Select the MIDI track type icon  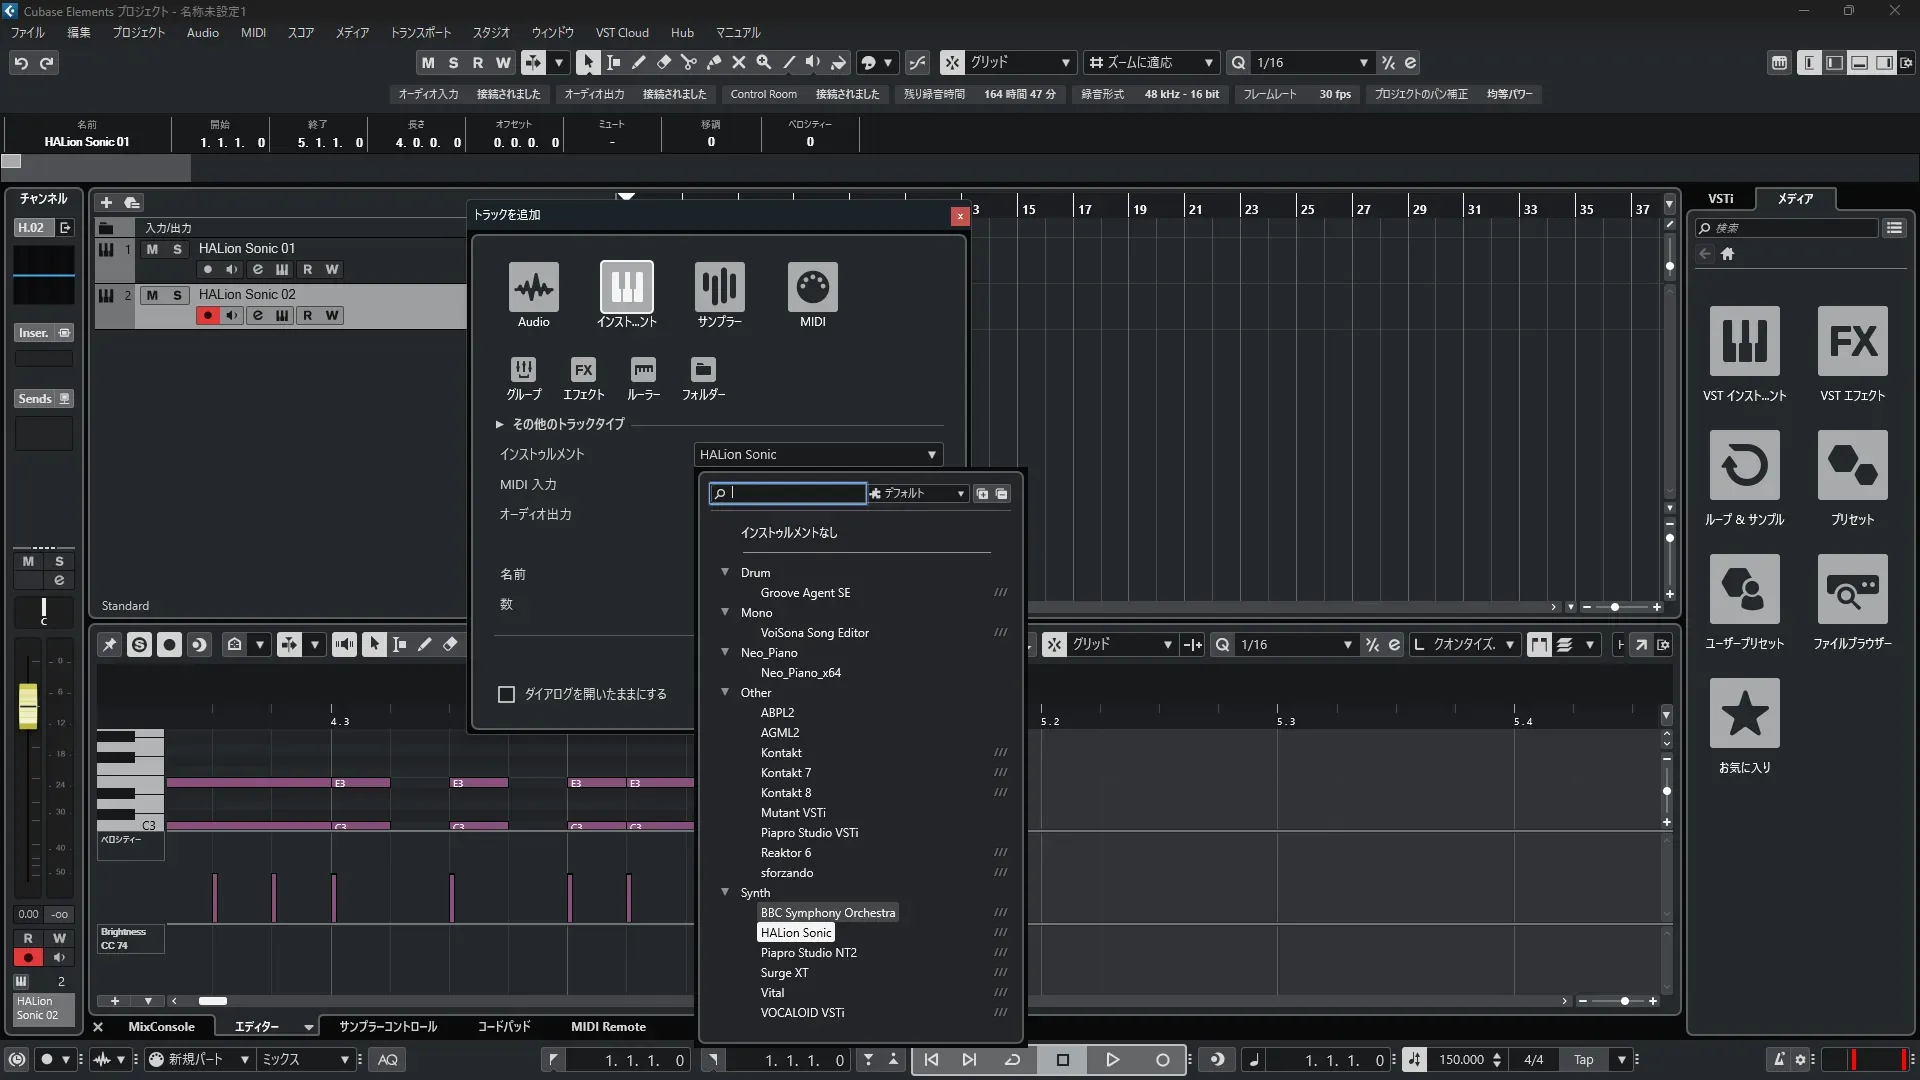(x=812, y=288)
